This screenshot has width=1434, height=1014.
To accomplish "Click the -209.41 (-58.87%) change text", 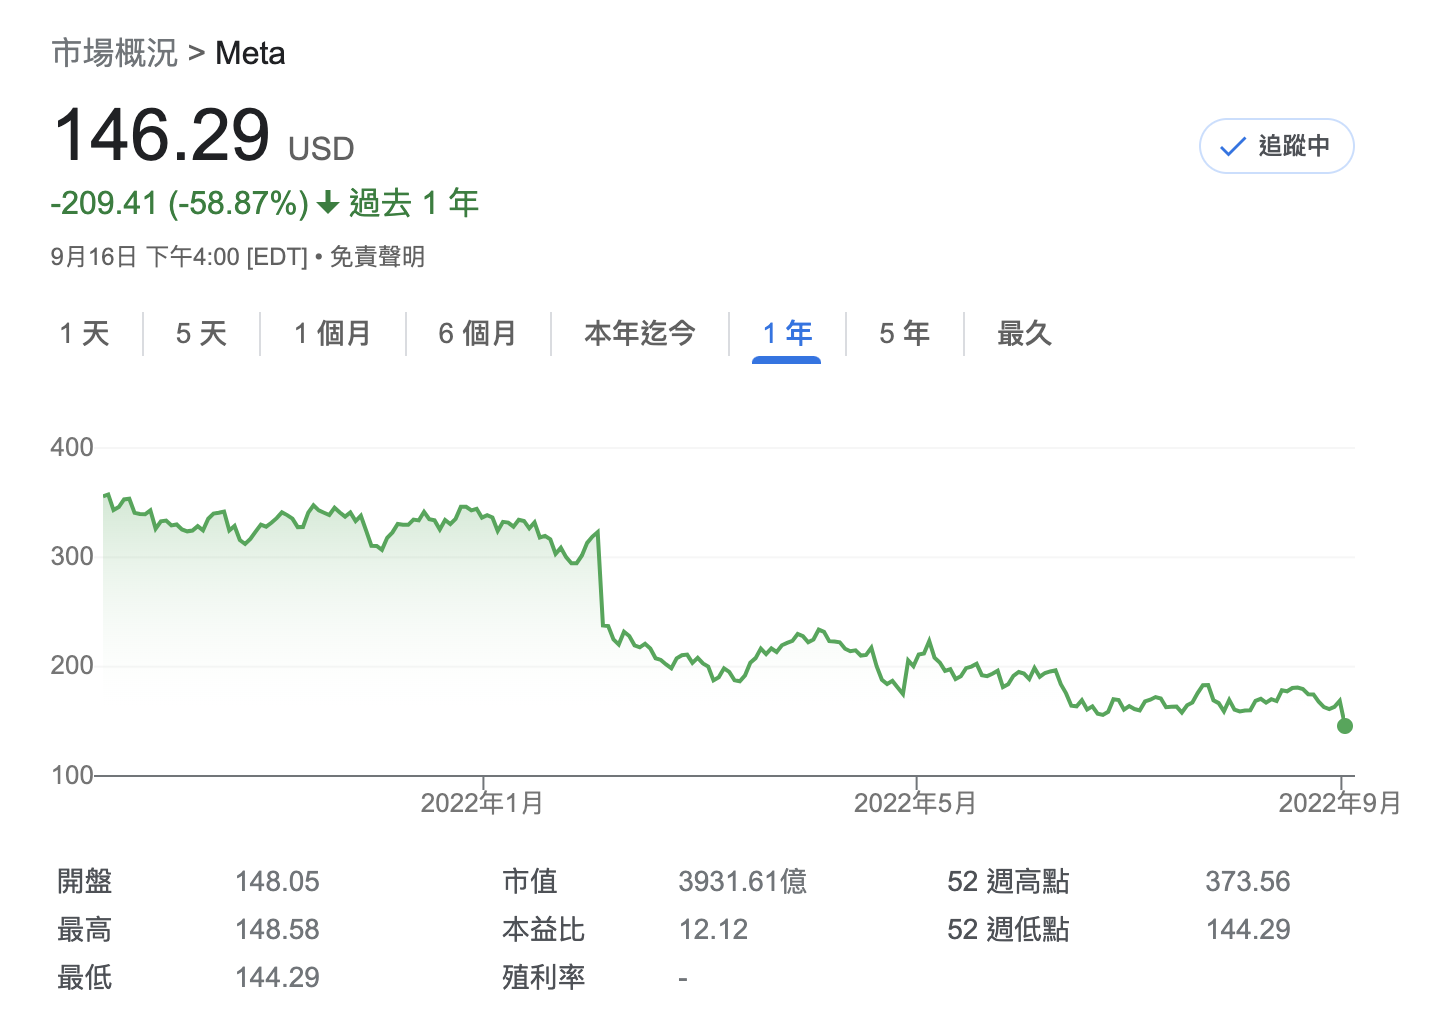I will pyautogui.click(x=180, y=203).
